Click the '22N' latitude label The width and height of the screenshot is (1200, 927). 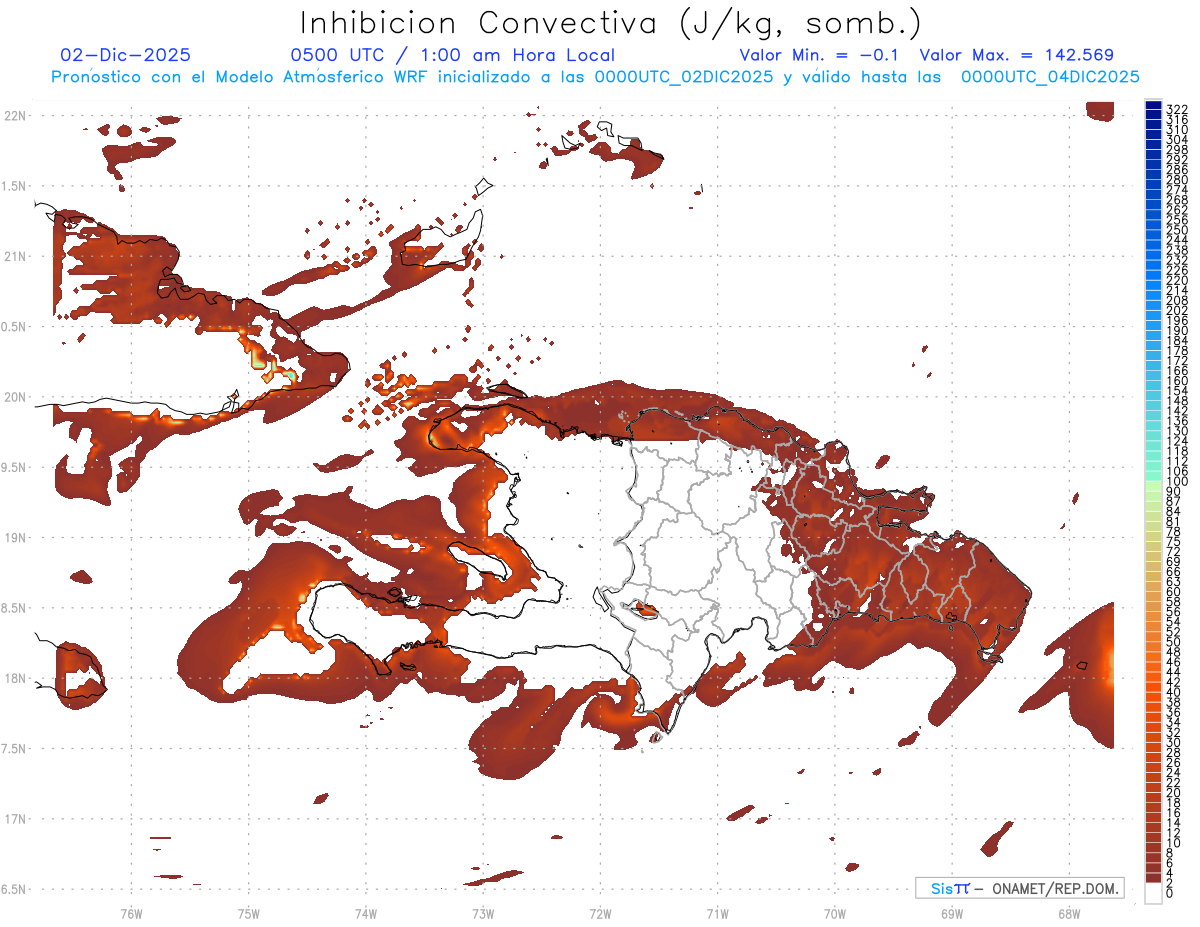coord(14,116)
